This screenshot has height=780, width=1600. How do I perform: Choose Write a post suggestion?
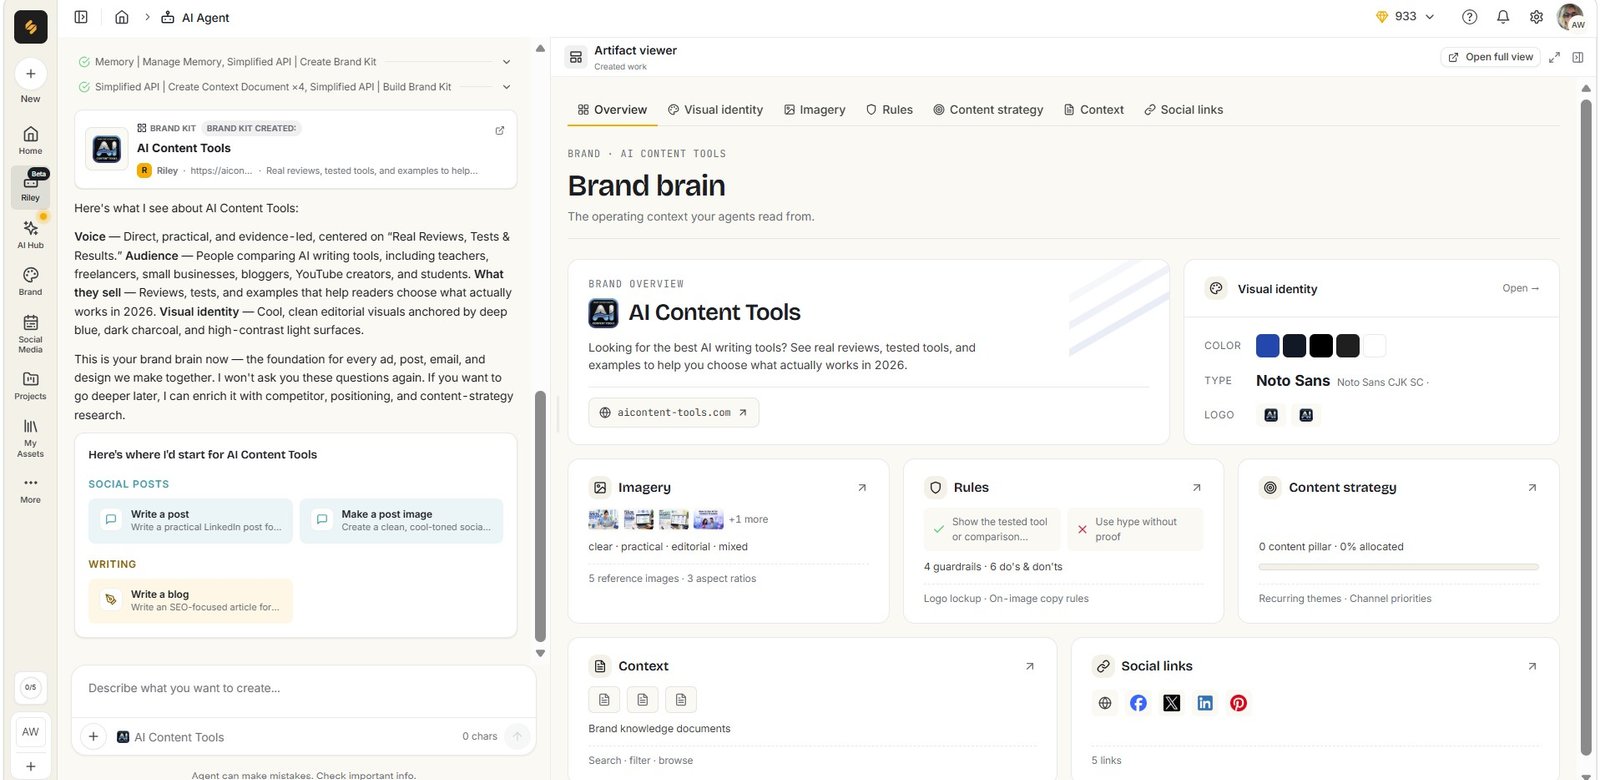click(x=190, y=521)
